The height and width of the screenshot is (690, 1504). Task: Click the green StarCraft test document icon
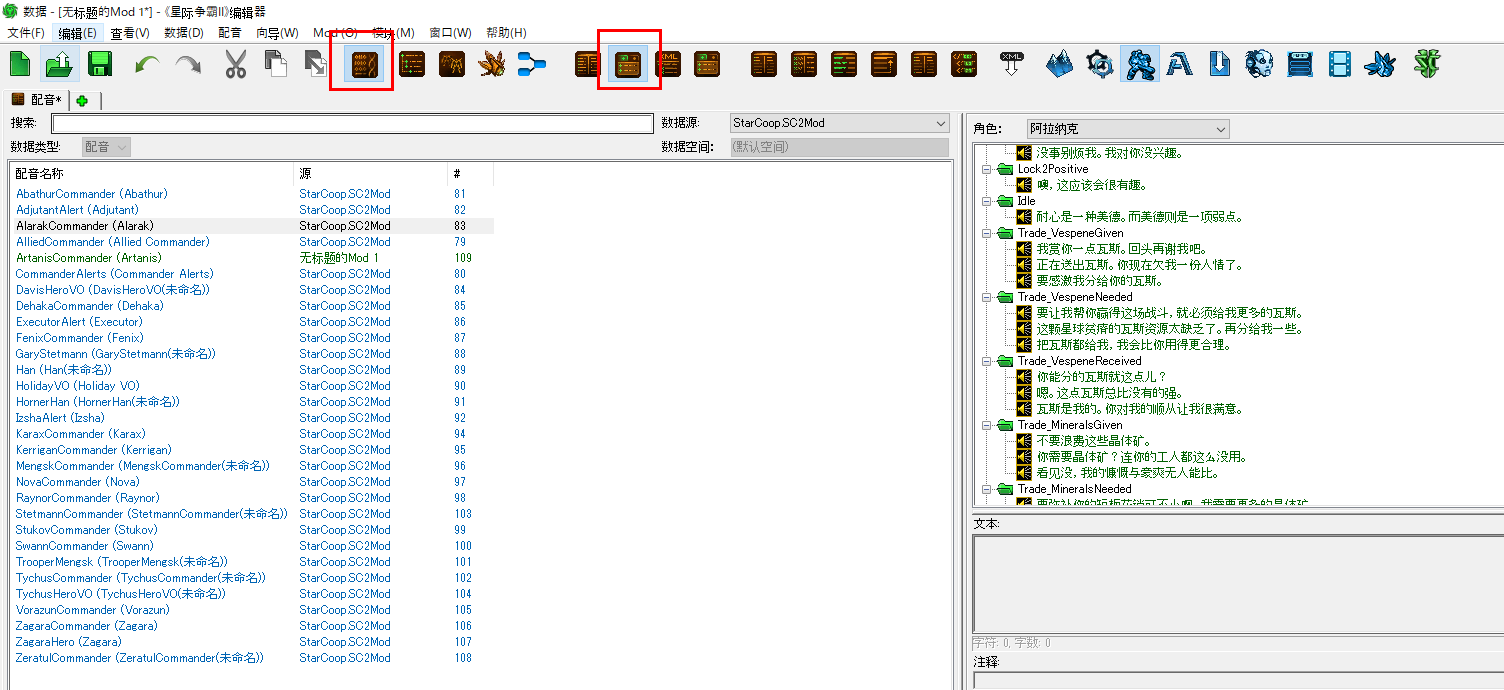[x=1427, y=65]
